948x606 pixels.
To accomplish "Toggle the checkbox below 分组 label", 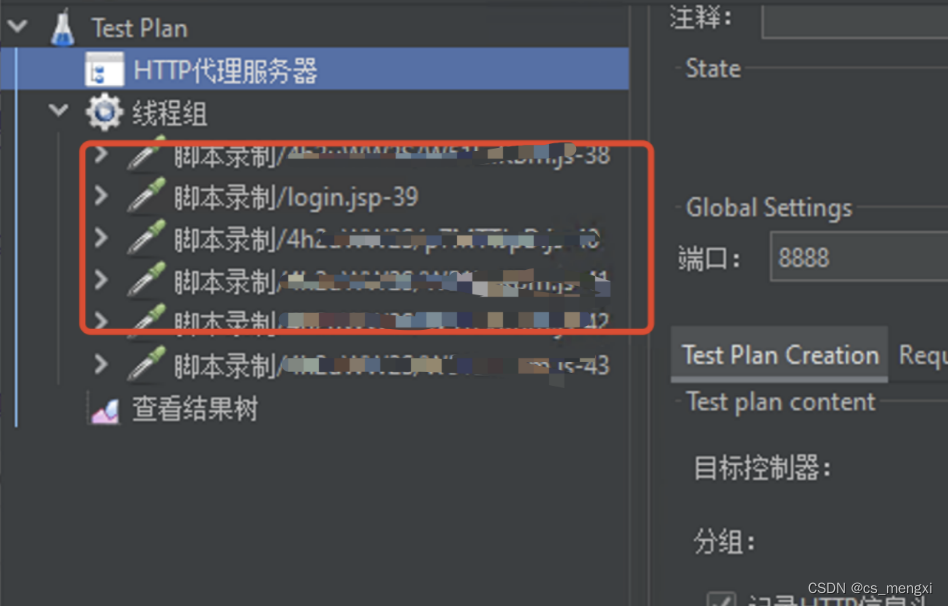I will click(721, 599).
